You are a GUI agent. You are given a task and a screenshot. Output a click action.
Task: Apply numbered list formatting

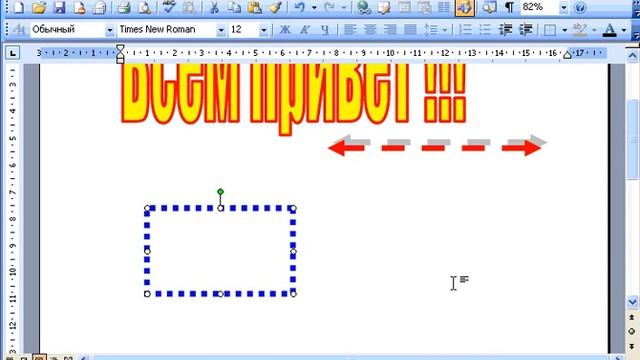[x=465, y=29]
